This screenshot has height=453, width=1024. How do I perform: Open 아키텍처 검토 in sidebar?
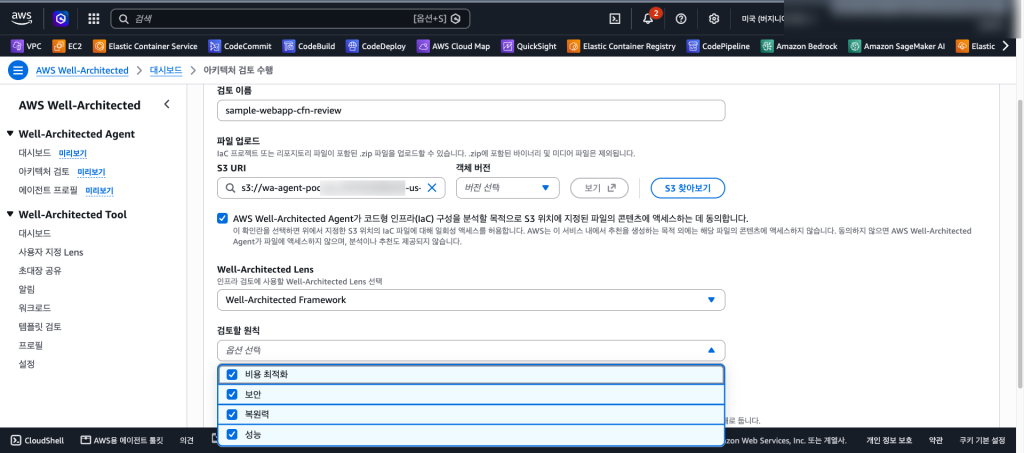pos(44,172)
